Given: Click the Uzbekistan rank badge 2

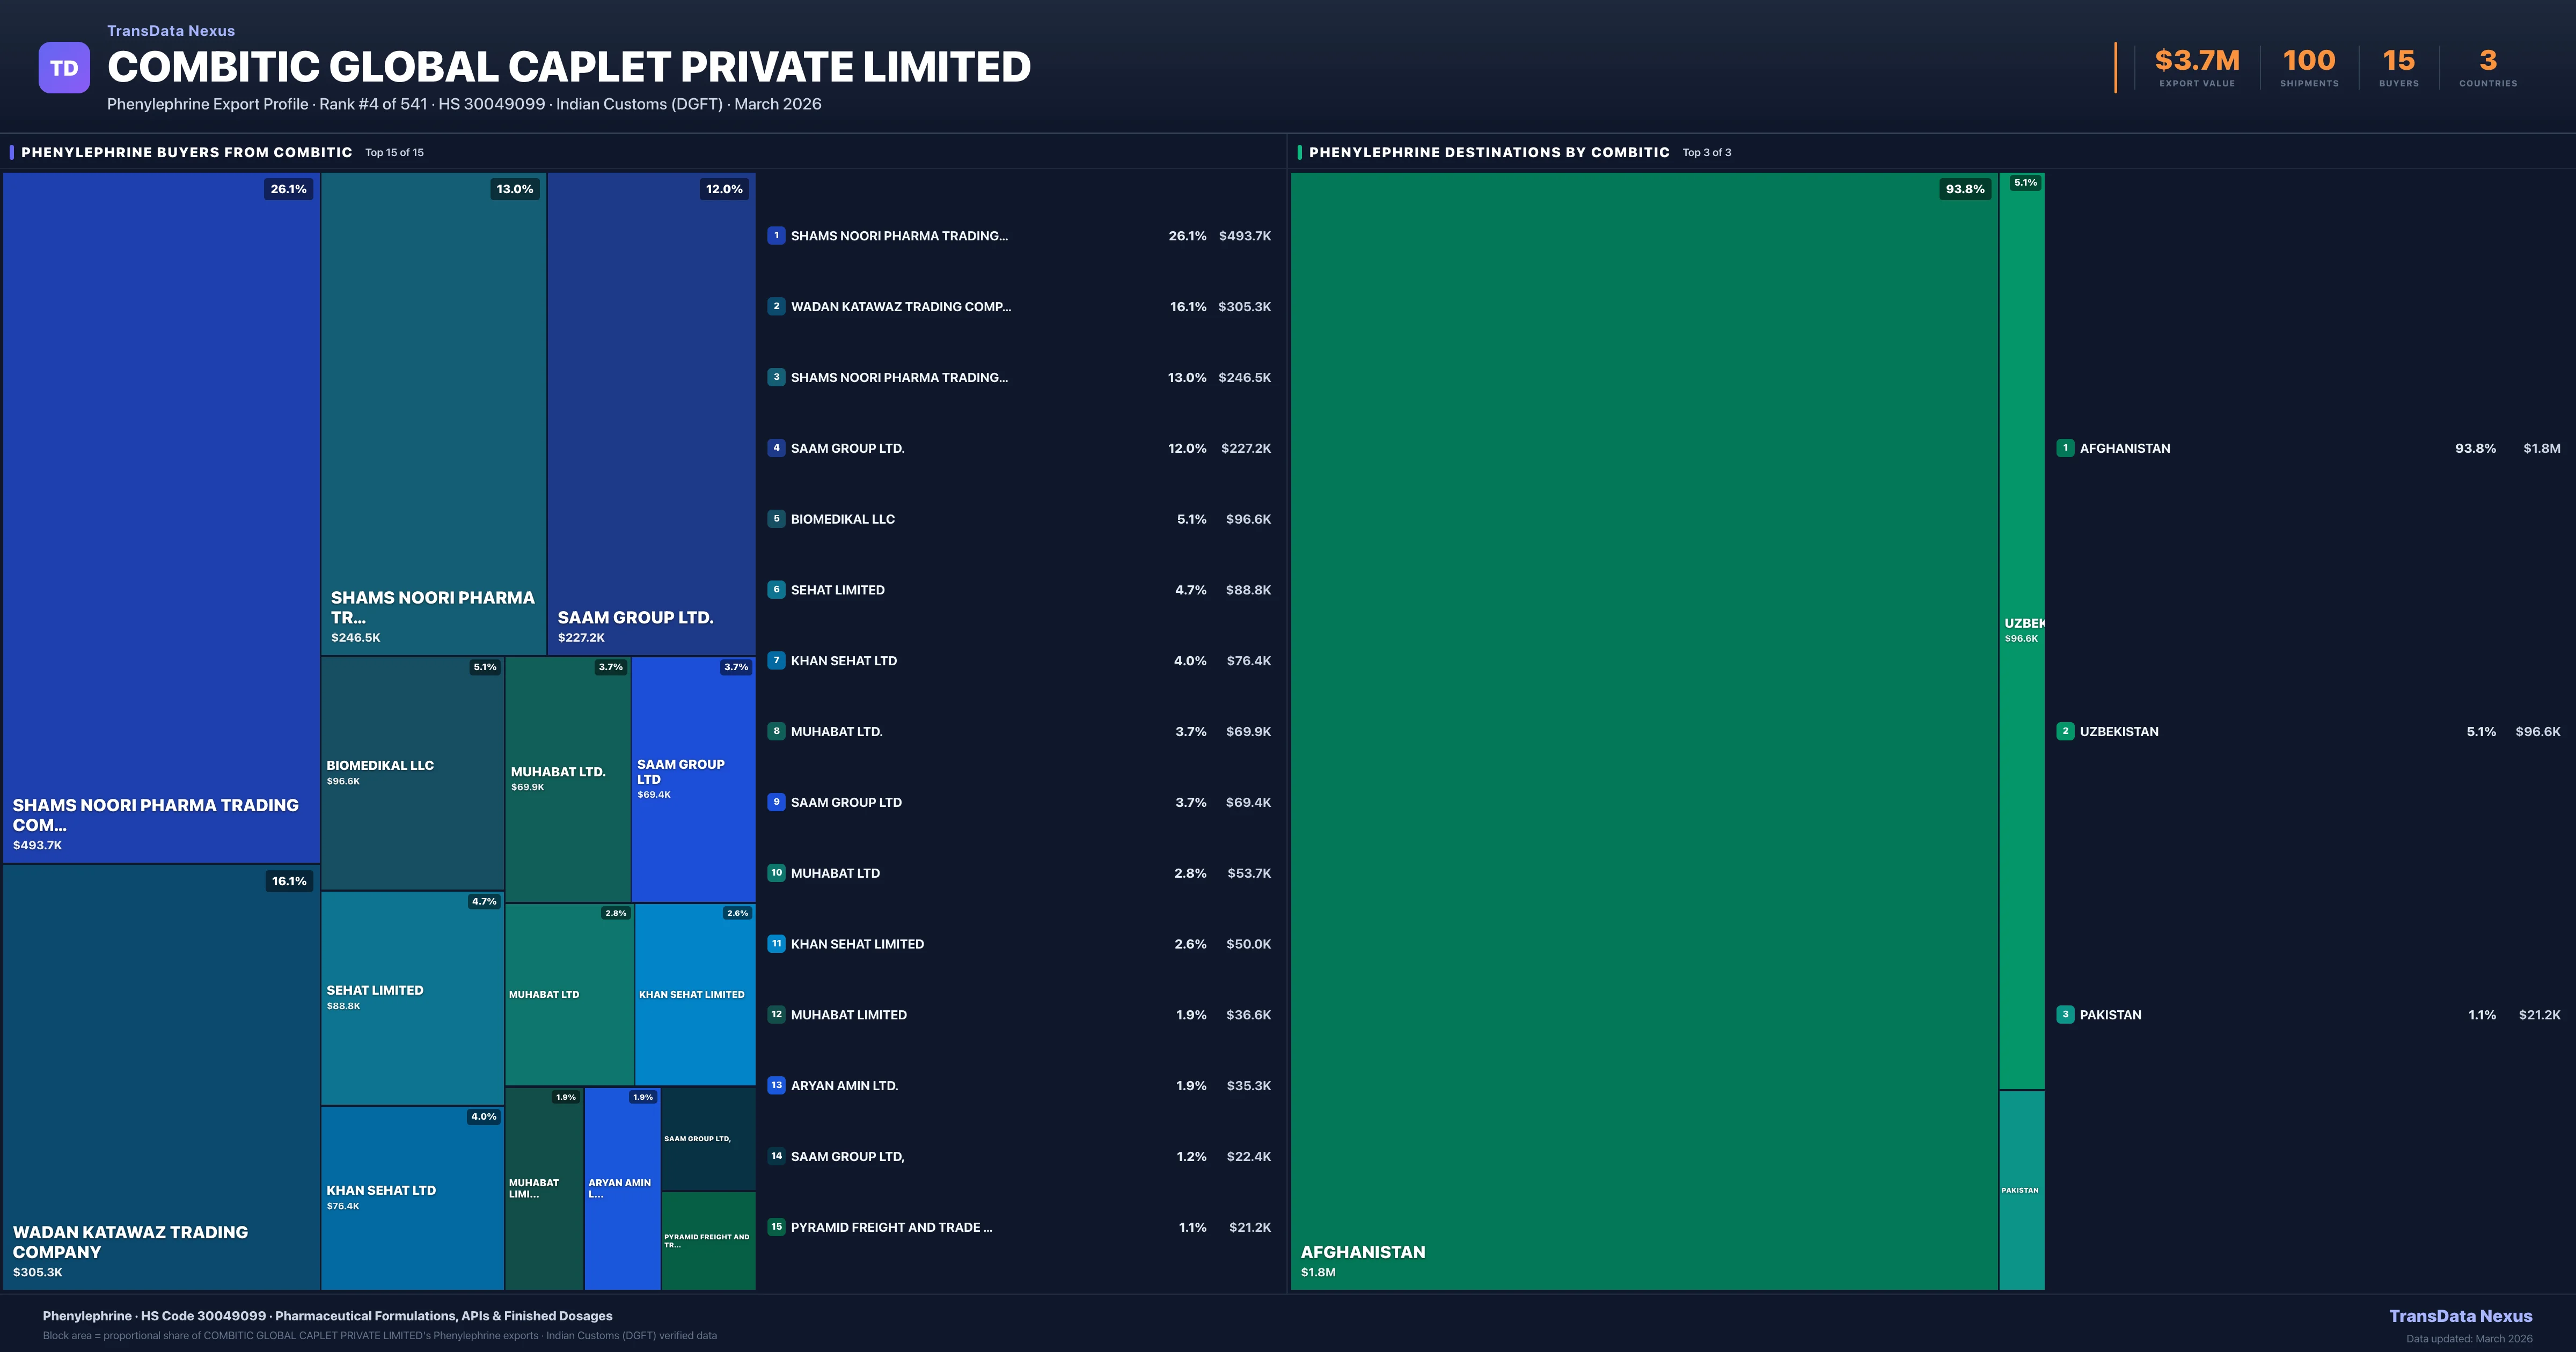Looking at the screenshot, I should 2066,731.
